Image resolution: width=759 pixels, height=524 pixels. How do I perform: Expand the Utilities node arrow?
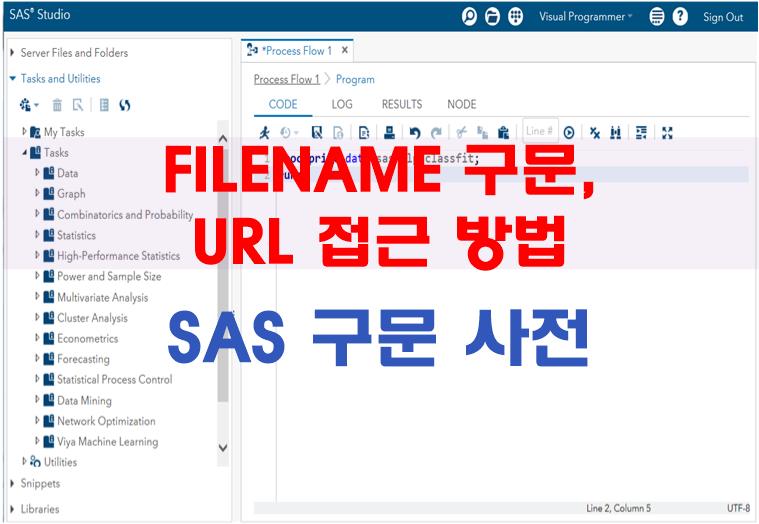pyautogui.click(x=24, y=462)
